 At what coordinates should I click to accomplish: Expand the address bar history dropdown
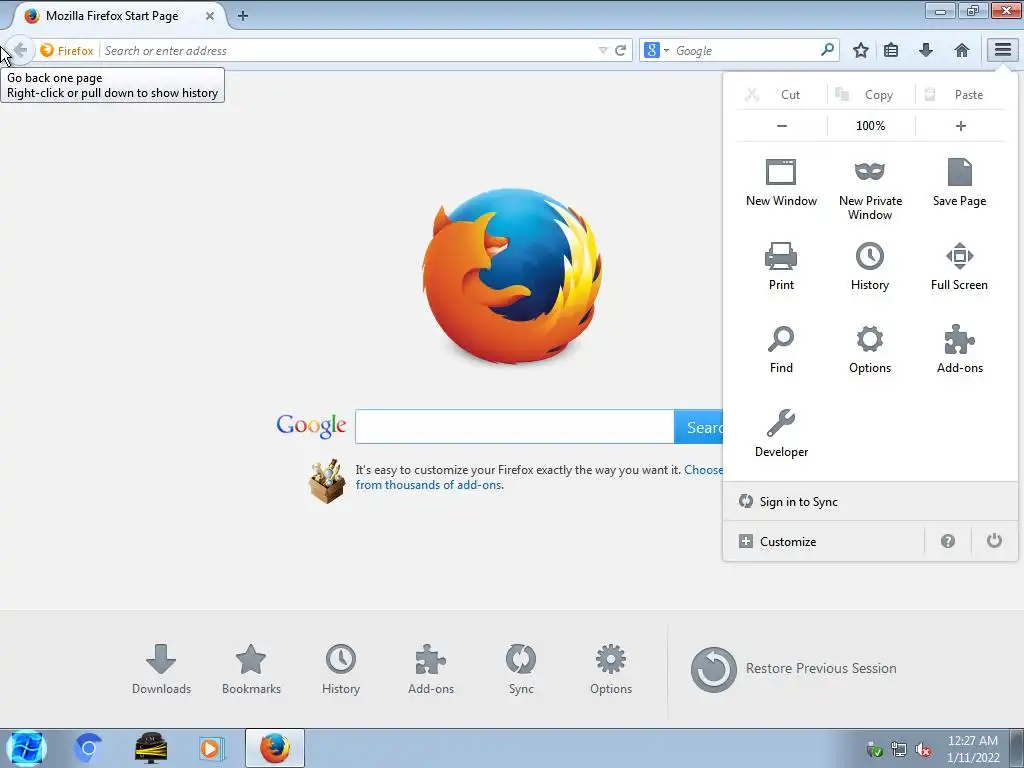pos(603,50)
